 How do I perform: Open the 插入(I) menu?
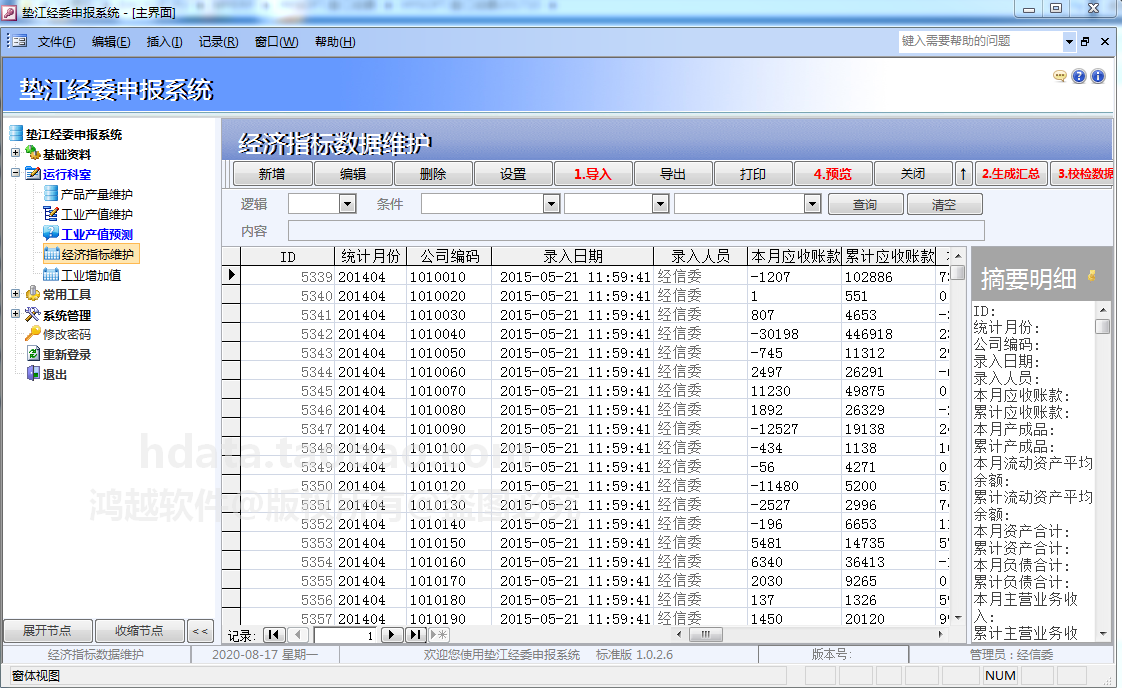click(165, 42)
